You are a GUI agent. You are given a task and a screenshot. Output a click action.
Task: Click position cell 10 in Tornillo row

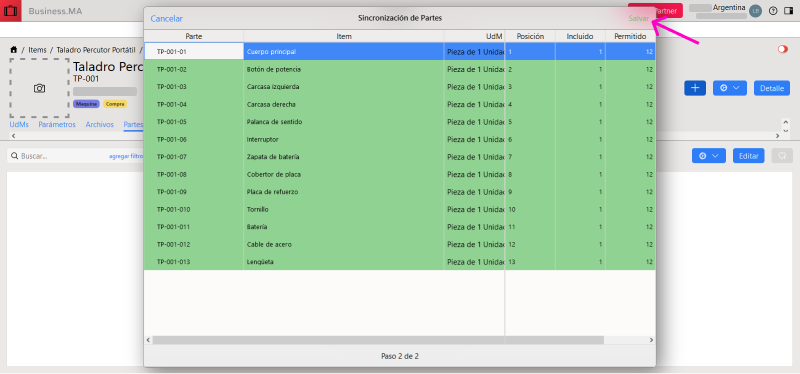coord(530,209)
